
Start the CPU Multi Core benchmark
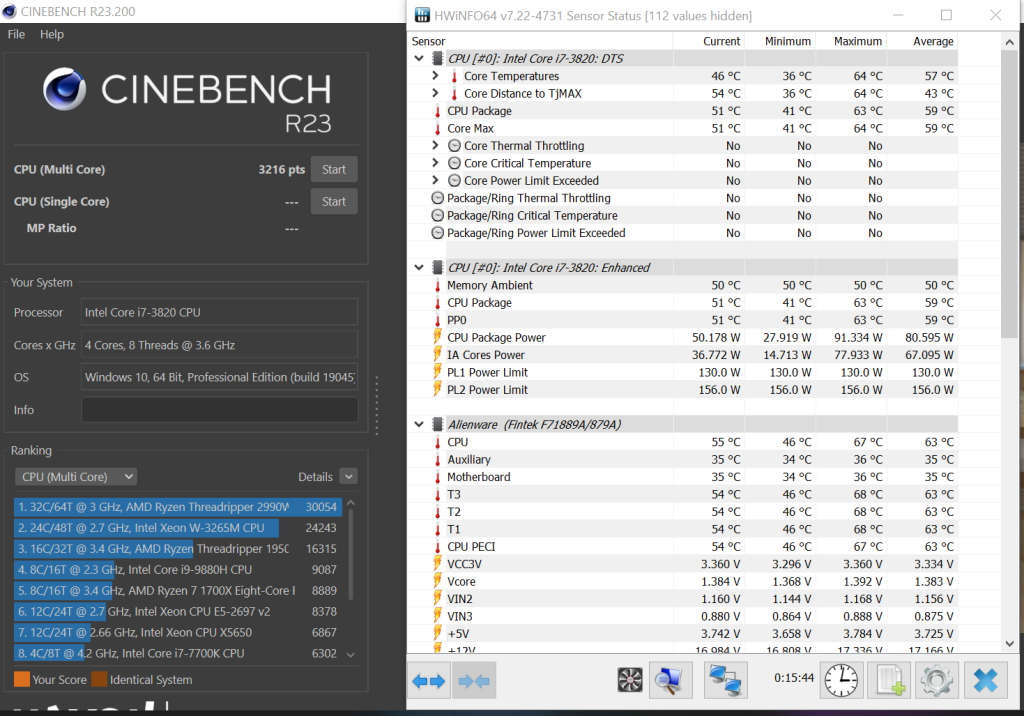pos(334,169)
